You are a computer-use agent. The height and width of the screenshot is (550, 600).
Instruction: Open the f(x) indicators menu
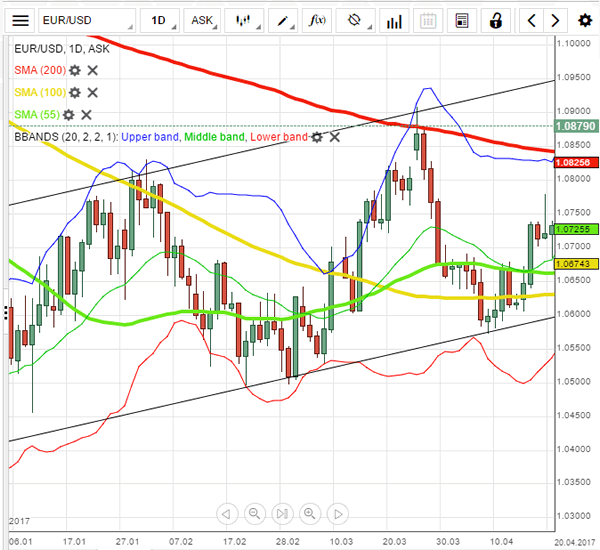[x=317, y=20]
